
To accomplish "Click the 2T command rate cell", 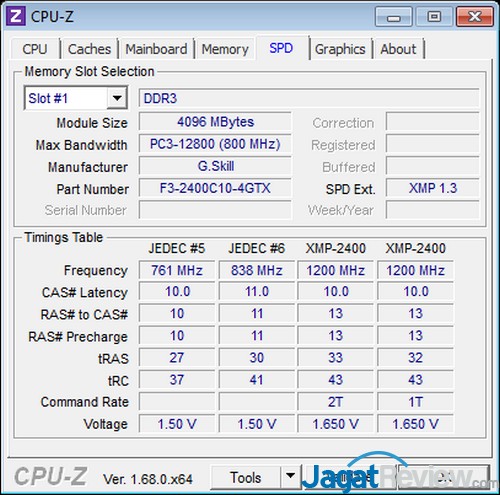I will tap(335, 402).
